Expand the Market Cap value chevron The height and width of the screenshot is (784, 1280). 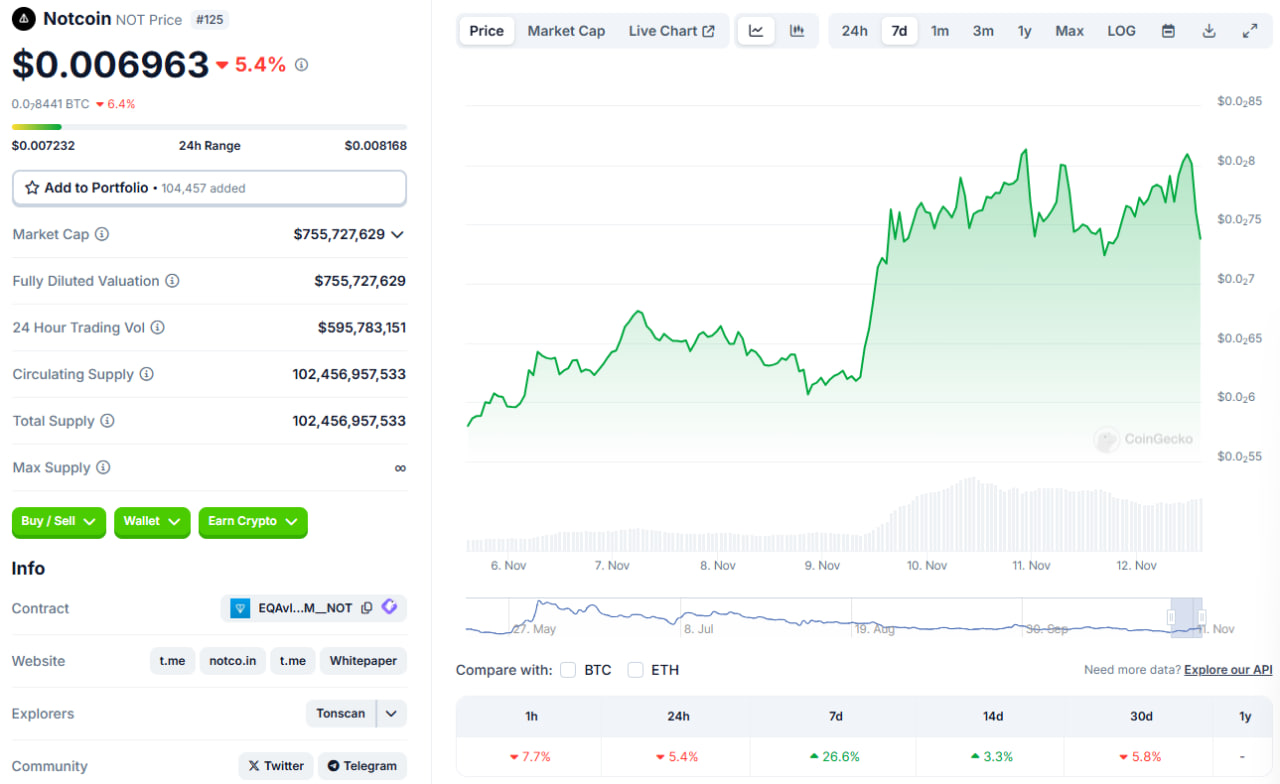pyautogui.click(x=397, y=234)
